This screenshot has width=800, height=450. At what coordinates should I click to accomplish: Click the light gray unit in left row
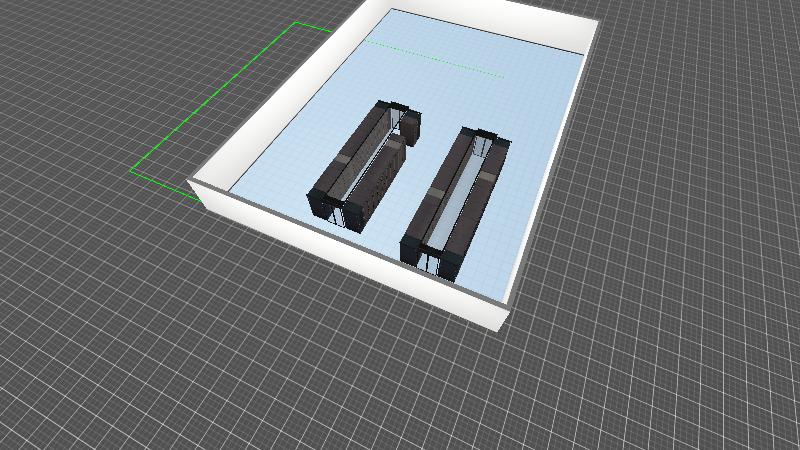pos(344,158)
